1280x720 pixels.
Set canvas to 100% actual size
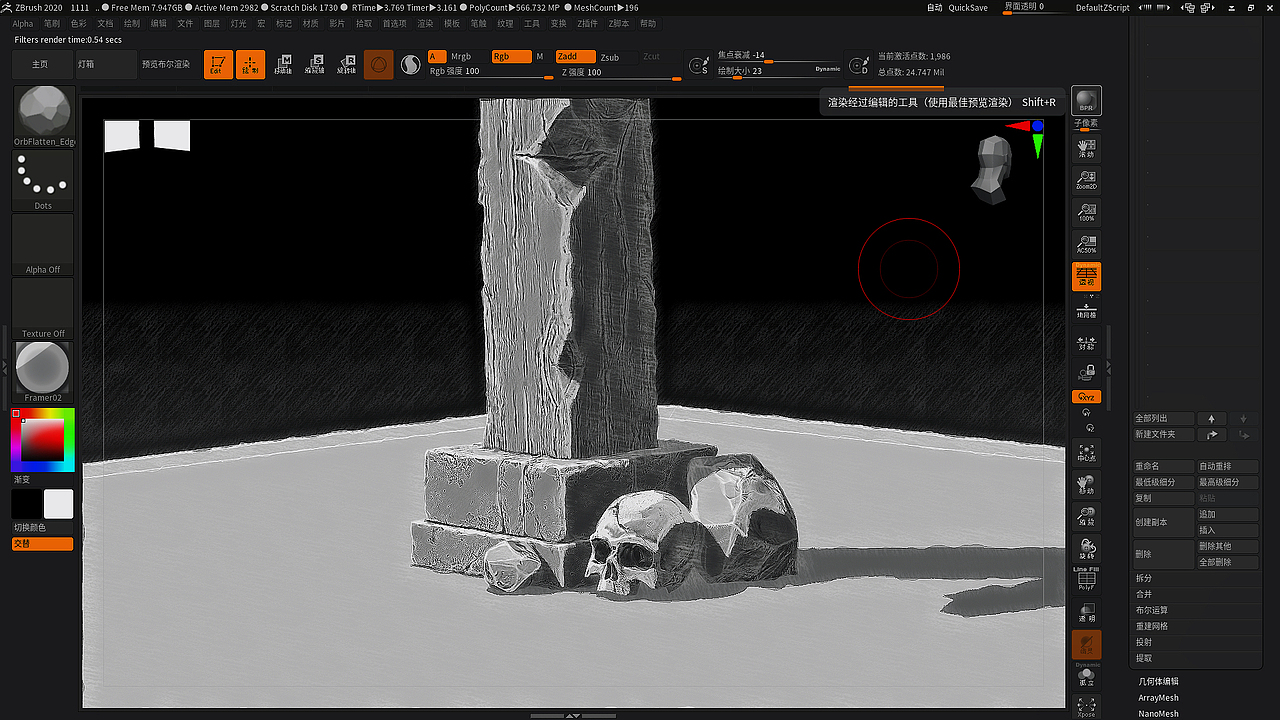(1086, 212)
